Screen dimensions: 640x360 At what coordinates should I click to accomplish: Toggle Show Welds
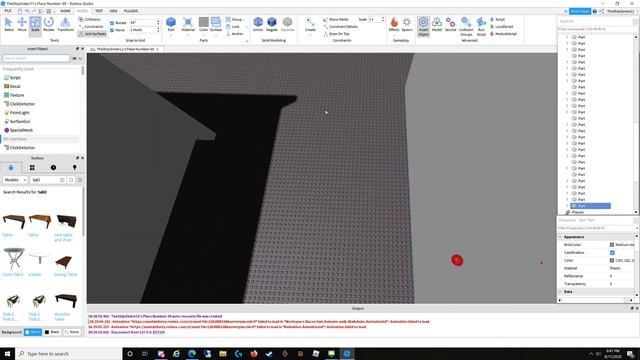pyautogui.click(x=336, y=19)
